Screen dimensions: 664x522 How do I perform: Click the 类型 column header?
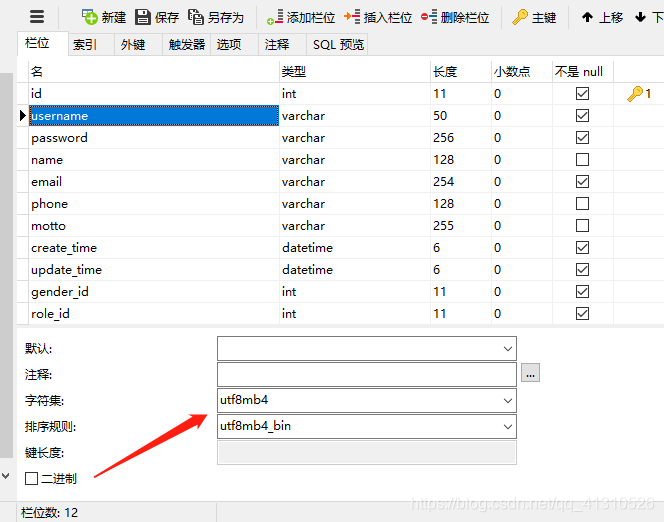tap(355, 72)
